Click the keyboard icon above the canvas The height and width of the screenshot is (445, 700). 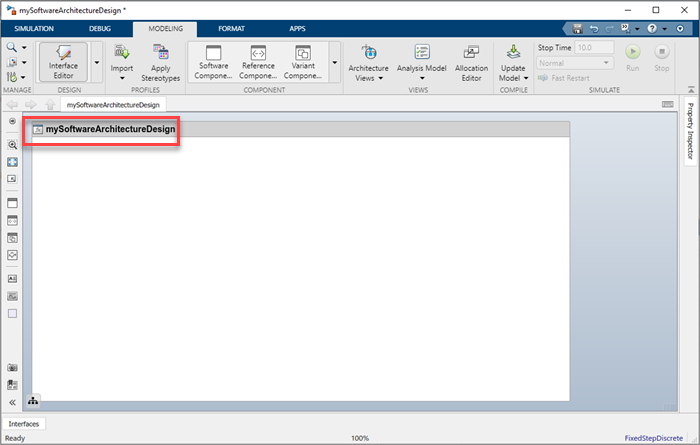(x=668, y=104)
